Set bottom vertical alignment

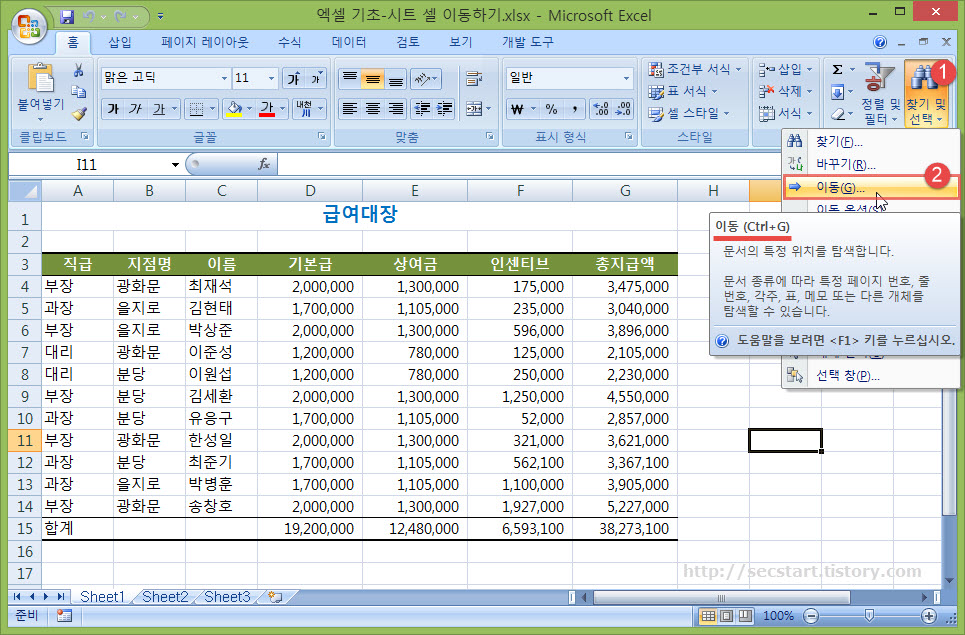(x=396, y=78)
